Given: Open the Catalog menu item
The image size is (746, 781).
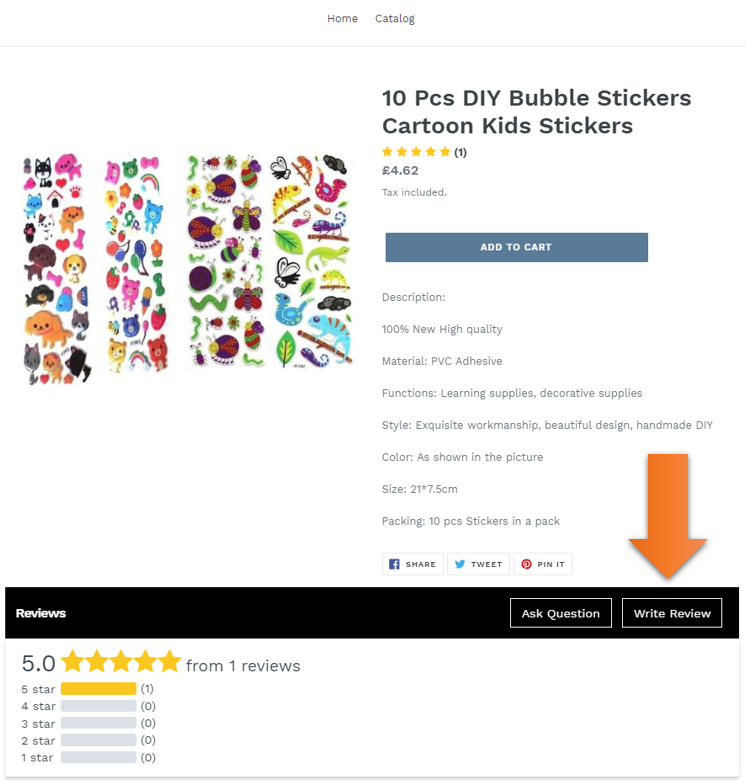Looking at the screenshot, I should pos(394,19).
